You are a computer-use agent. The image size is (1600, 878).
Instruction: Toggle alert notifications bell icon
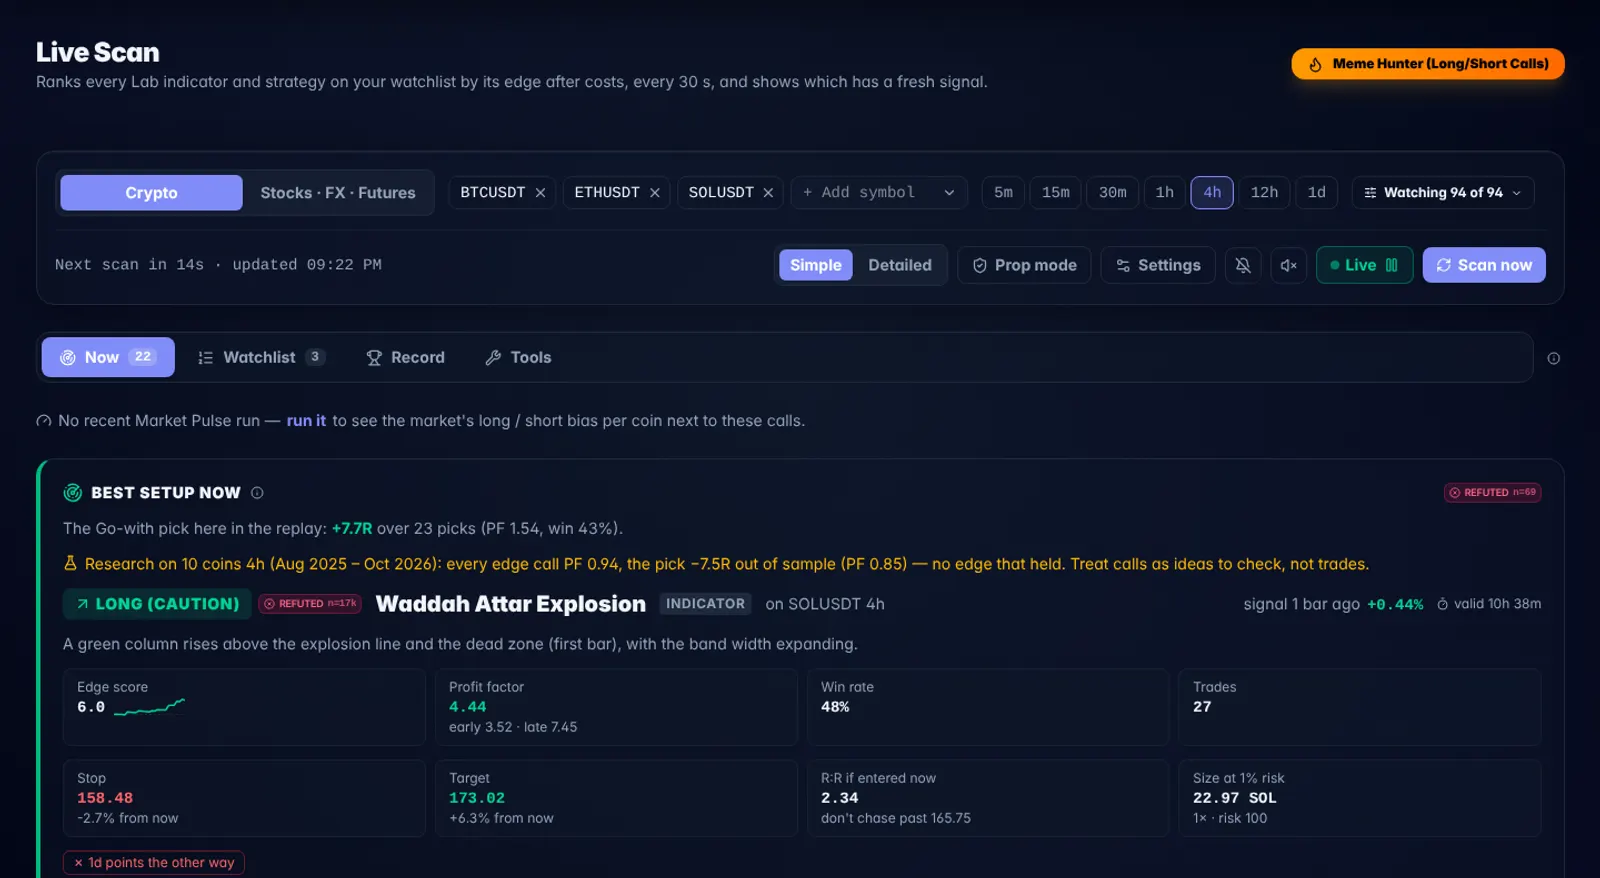pyautogui.click(x=1243, y=265)
